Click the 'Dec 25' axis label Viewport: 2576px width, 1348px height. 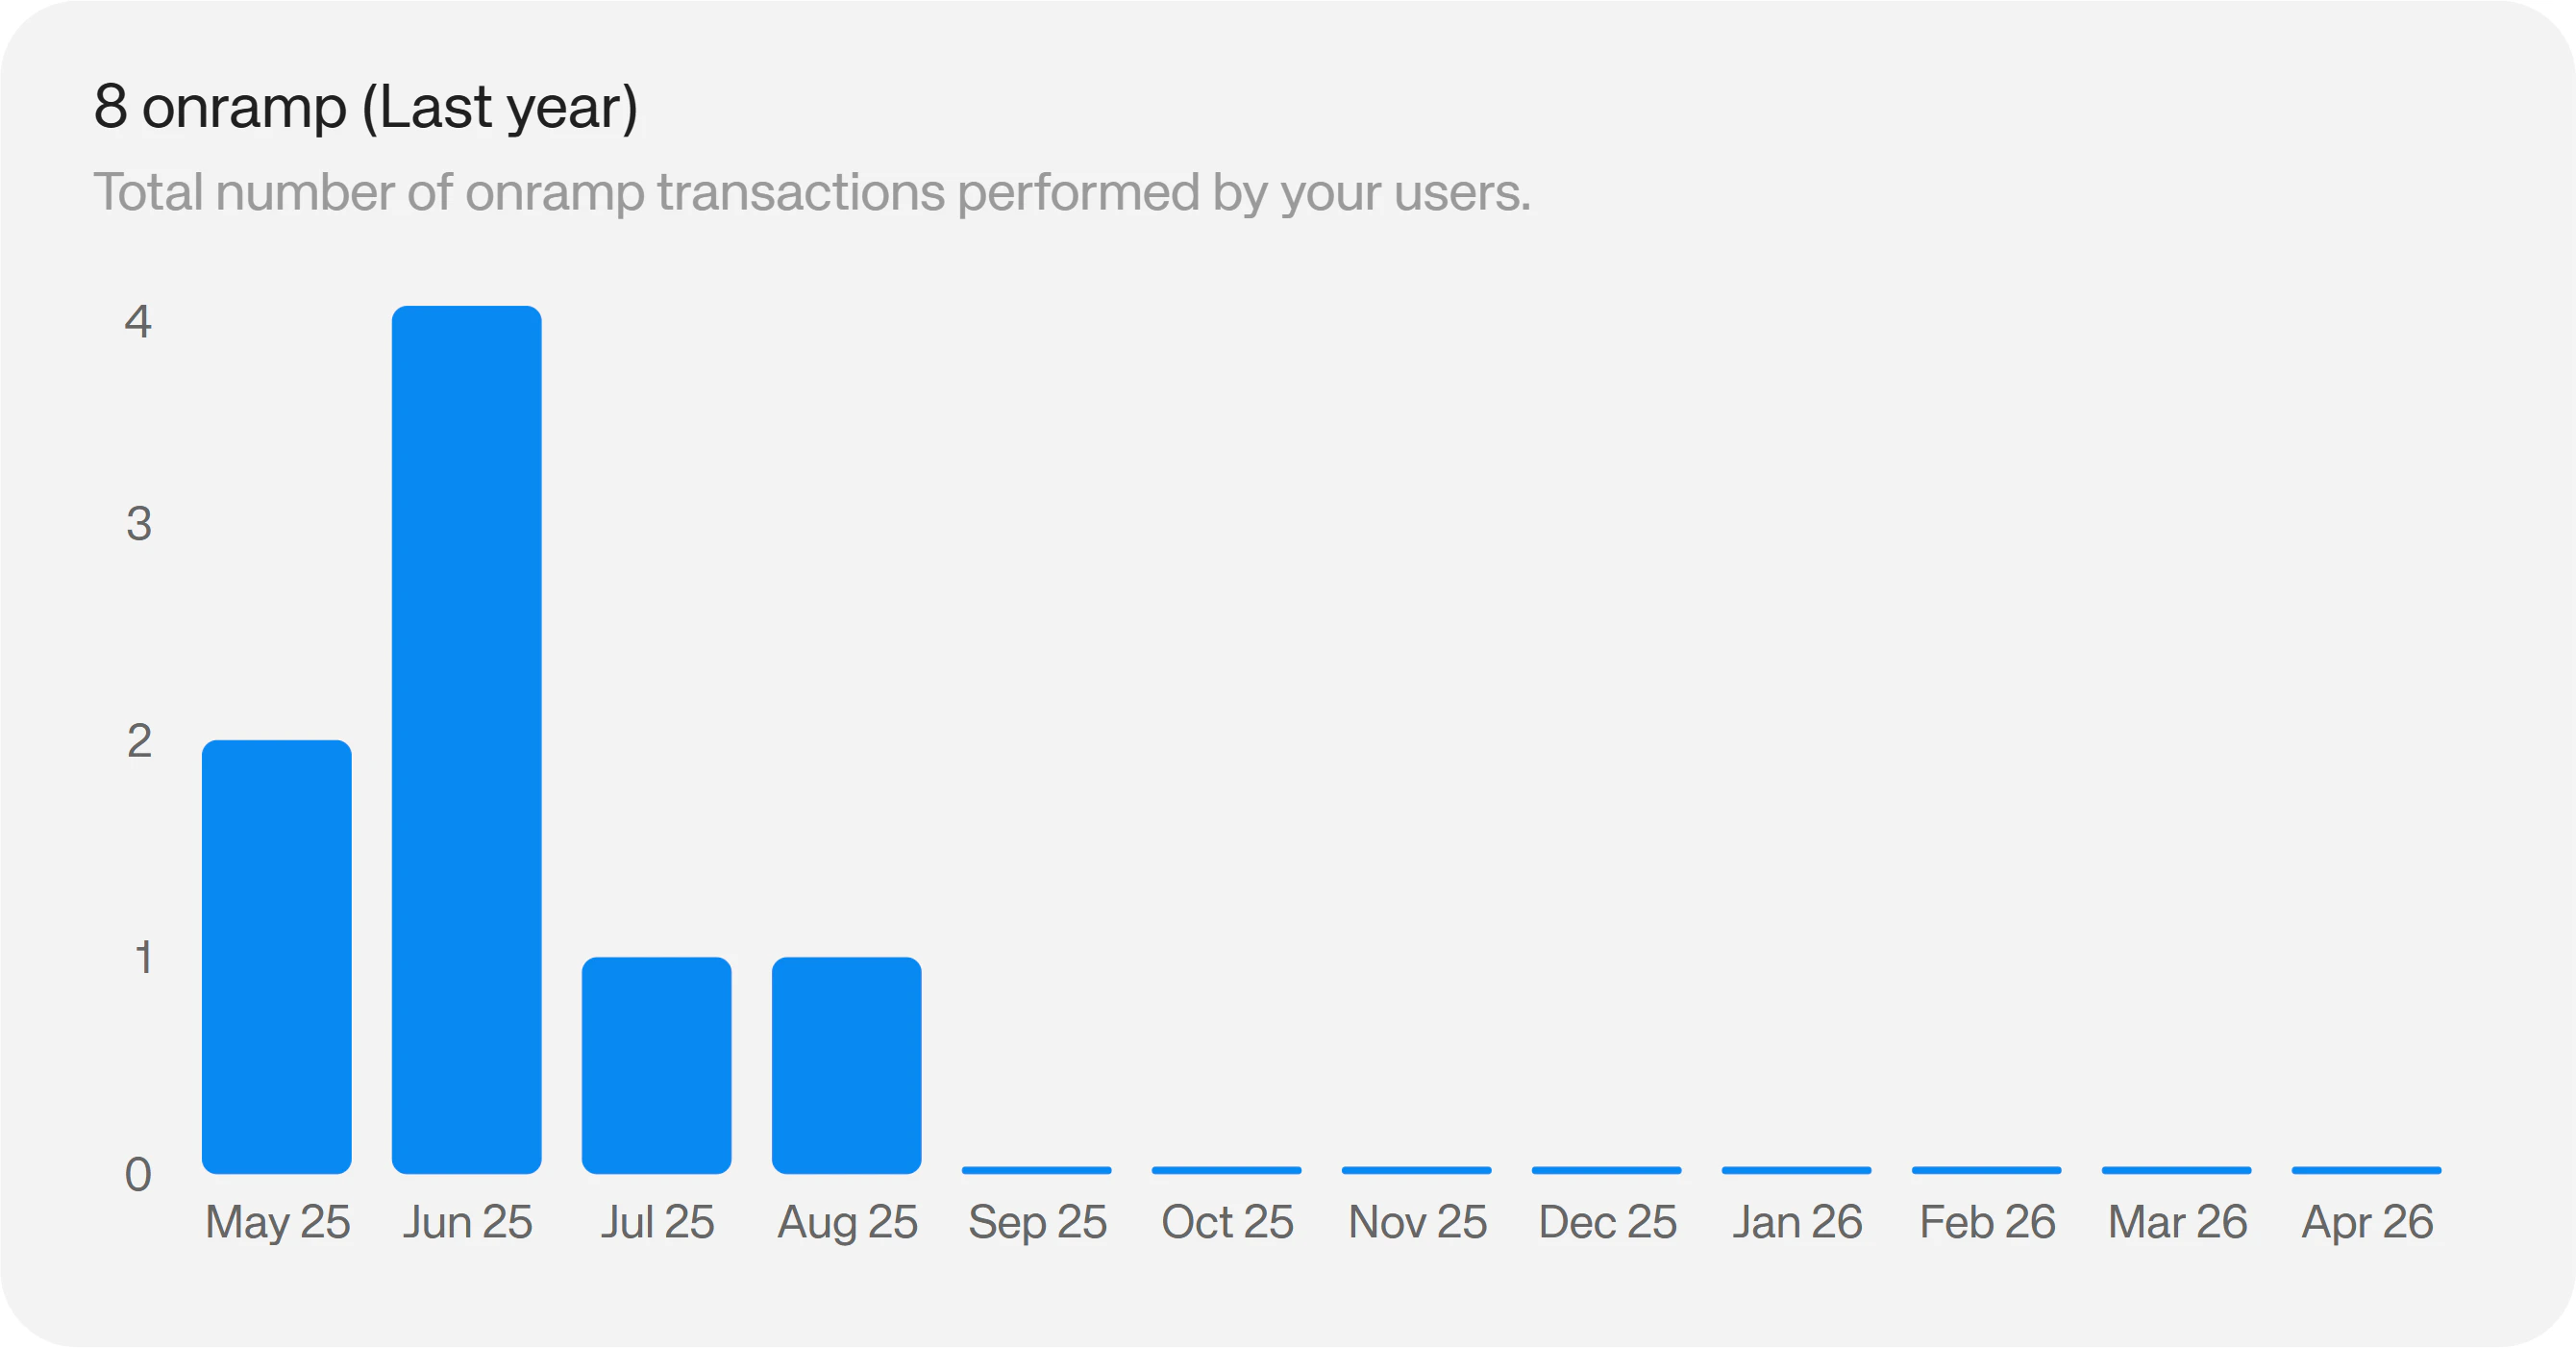click(x=1607, y=1222)
